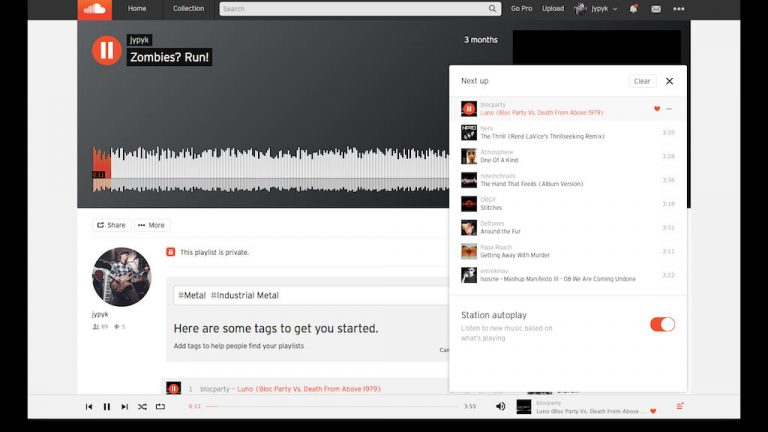This screenshot has width=768, height=432.
Task: Pause Luno in the playlist track list
Action: click(173, 388)
